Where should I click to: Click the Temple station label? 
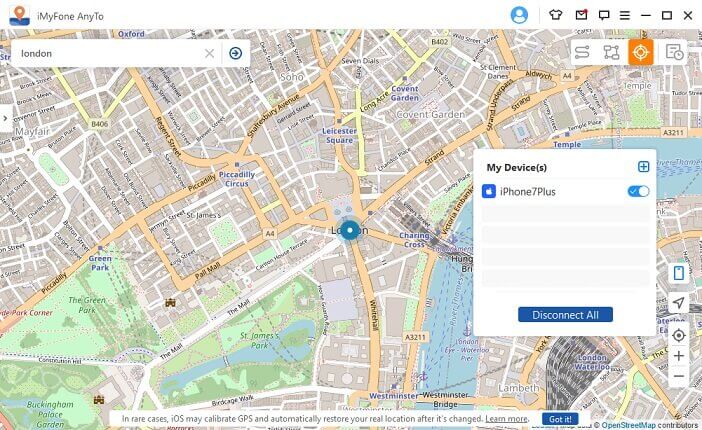(567, 144)
